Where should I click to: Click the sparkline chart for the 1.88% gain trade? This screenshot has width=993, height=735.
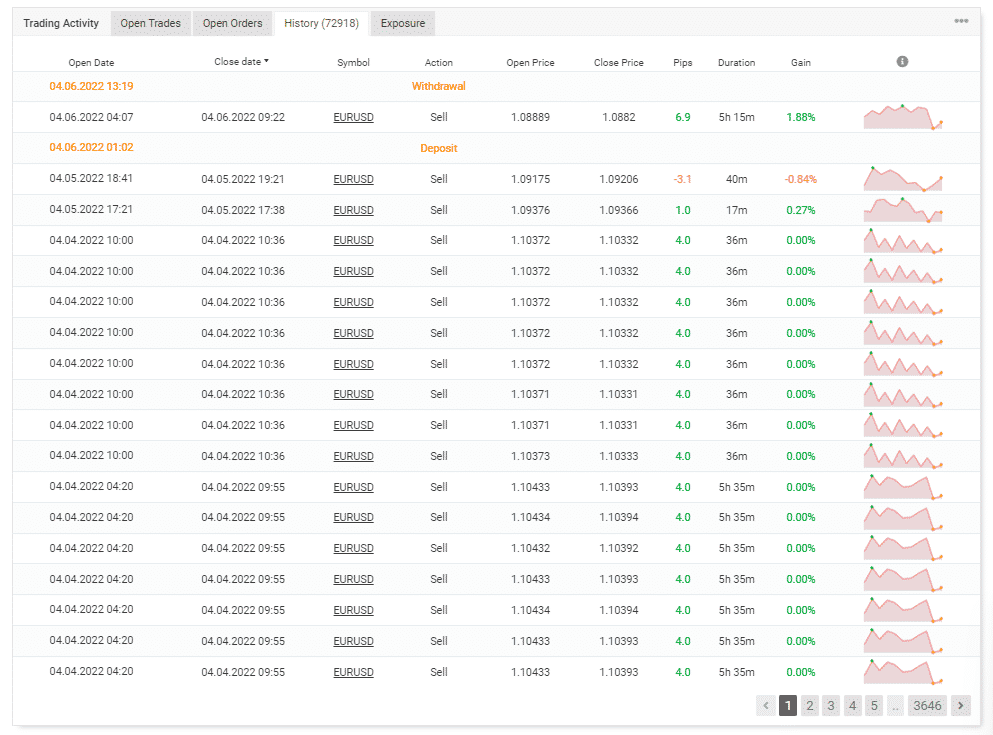pyautogui.click(x=903, y=117)
